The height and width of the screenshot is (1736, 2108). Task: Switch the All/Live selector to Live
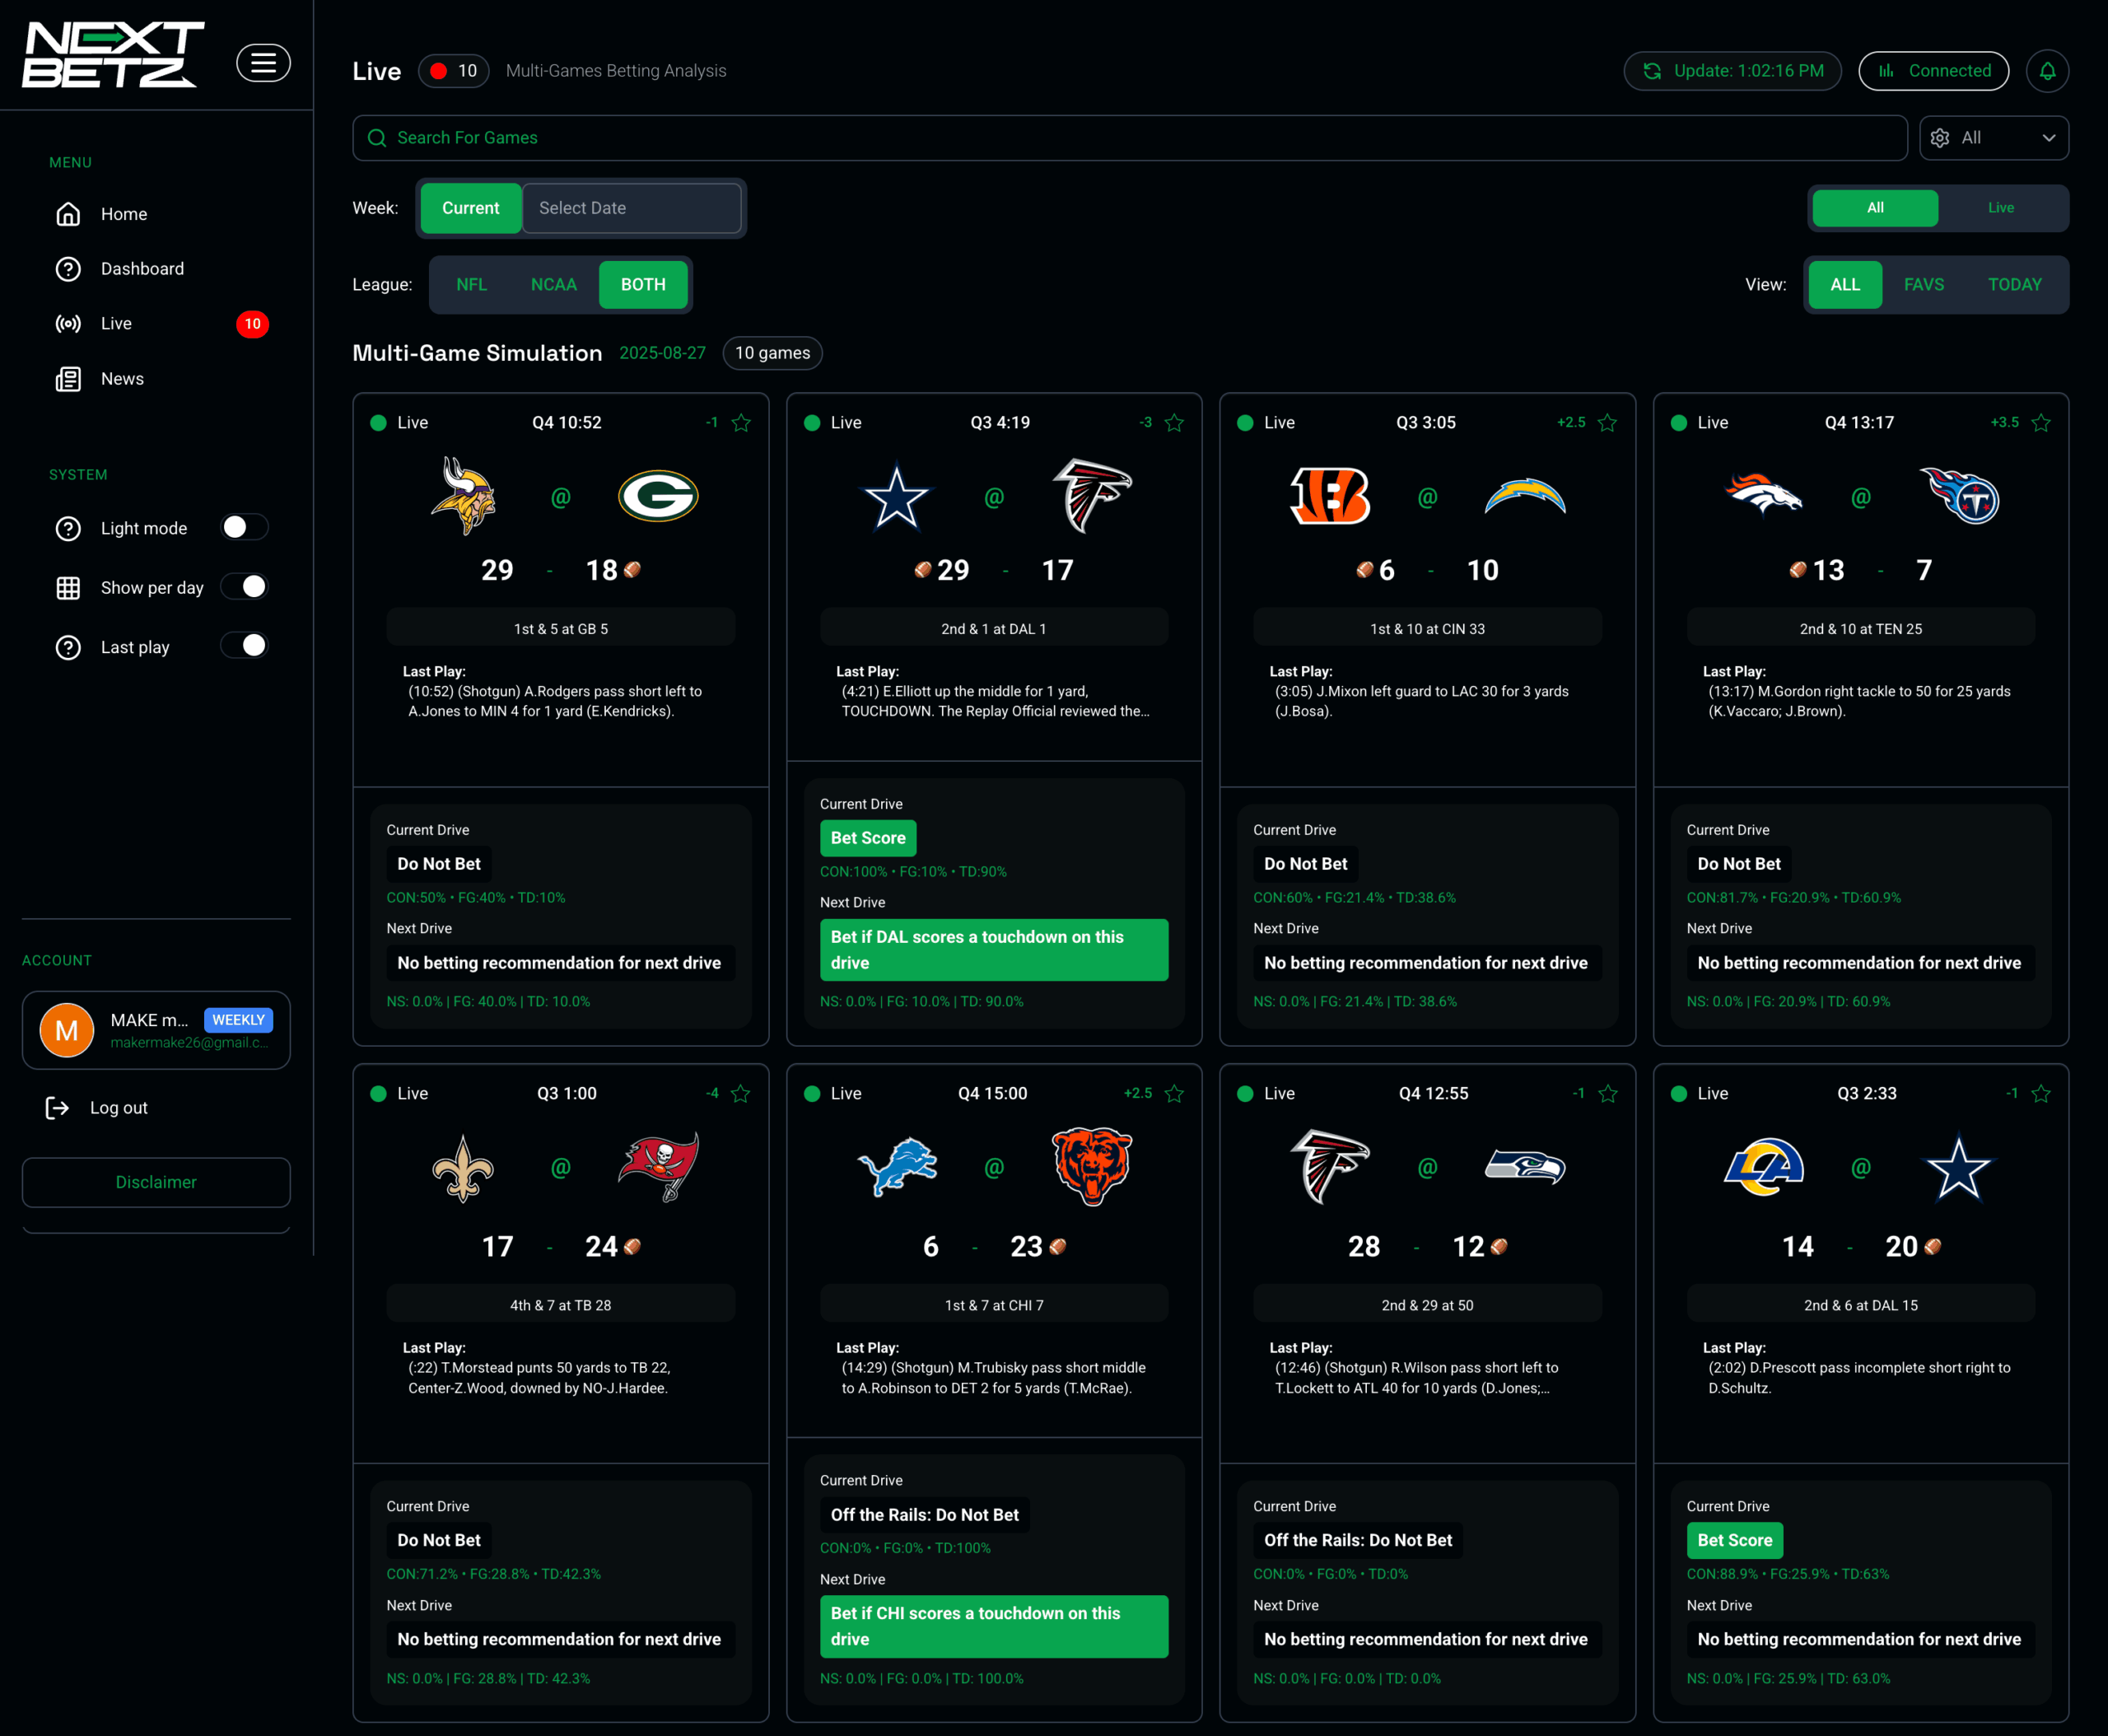pyautogui.click(x=2000, y=208)
